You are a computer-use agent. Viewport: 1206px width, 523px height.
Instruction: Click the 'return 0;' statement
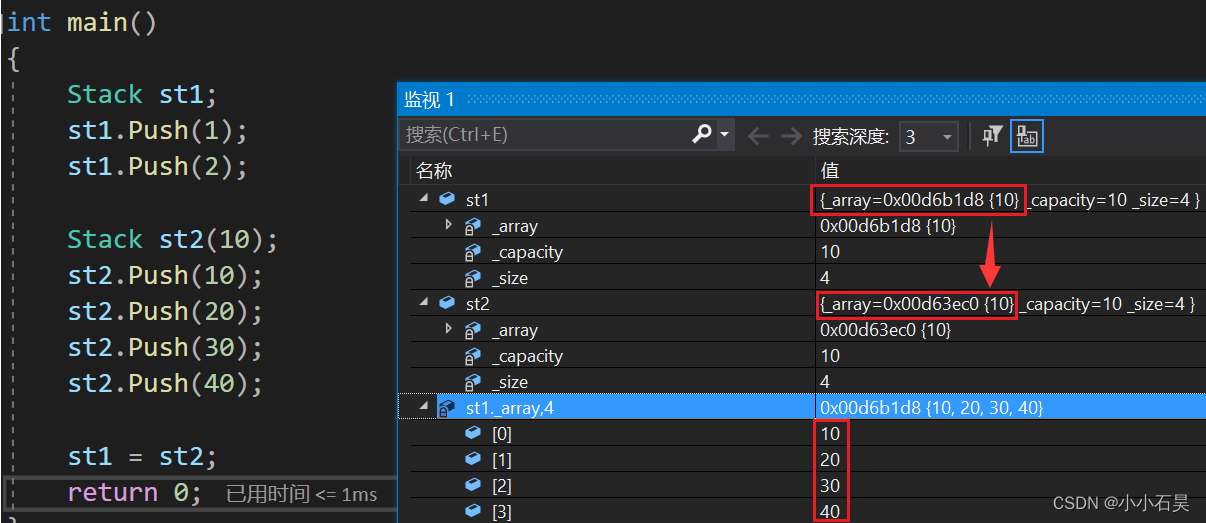click(134, 493)
